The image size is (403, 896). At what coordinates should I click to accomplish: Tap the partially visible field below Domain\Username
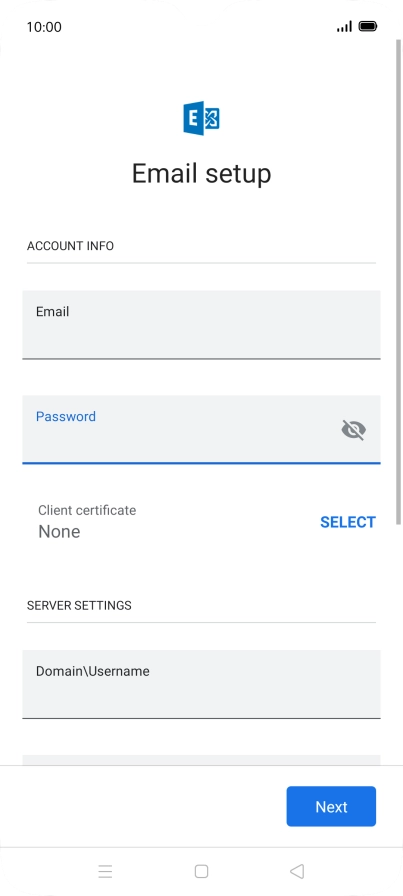click(x=201, y=760)
